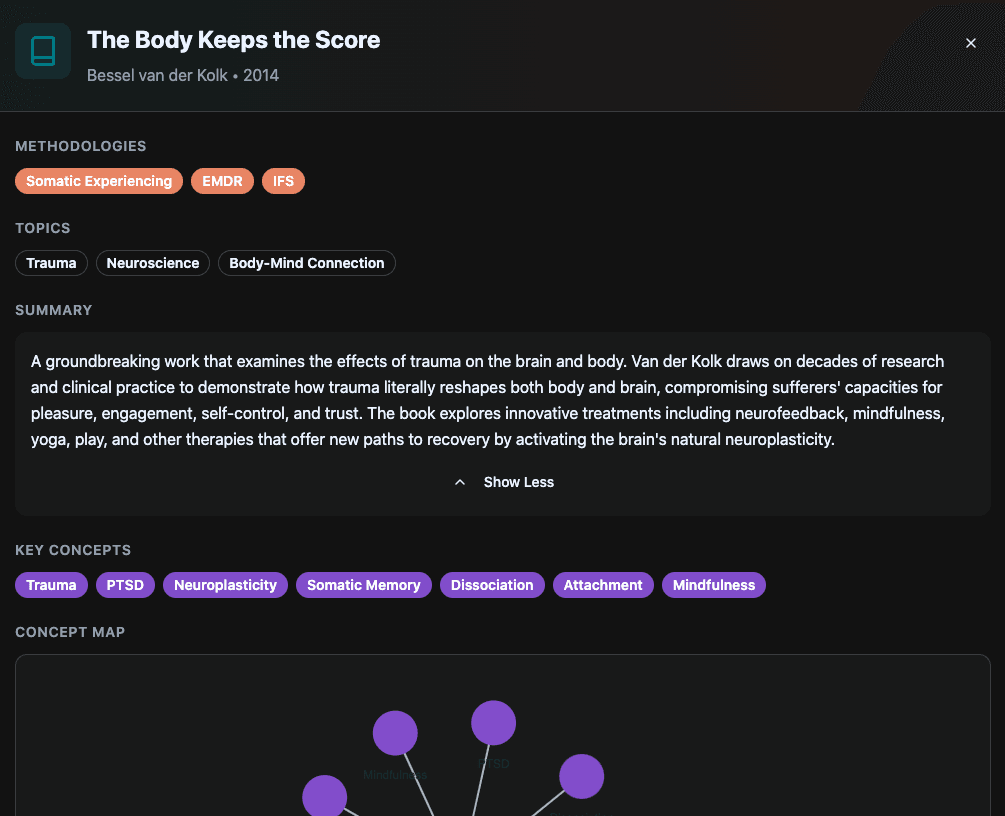Open the Methodologies section heading

[x=80, y=146]
